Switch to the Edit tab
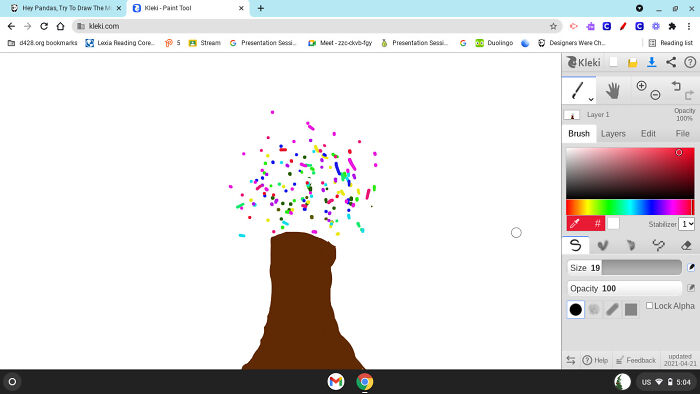 (648, 133)
